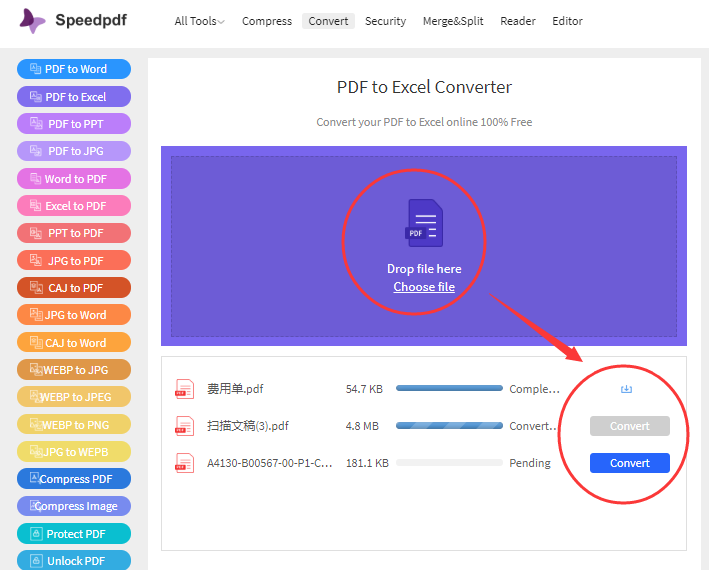Select the JPG to WEPB tool
The height and width of the screenshot is (570, 709).
click(74, 452)
